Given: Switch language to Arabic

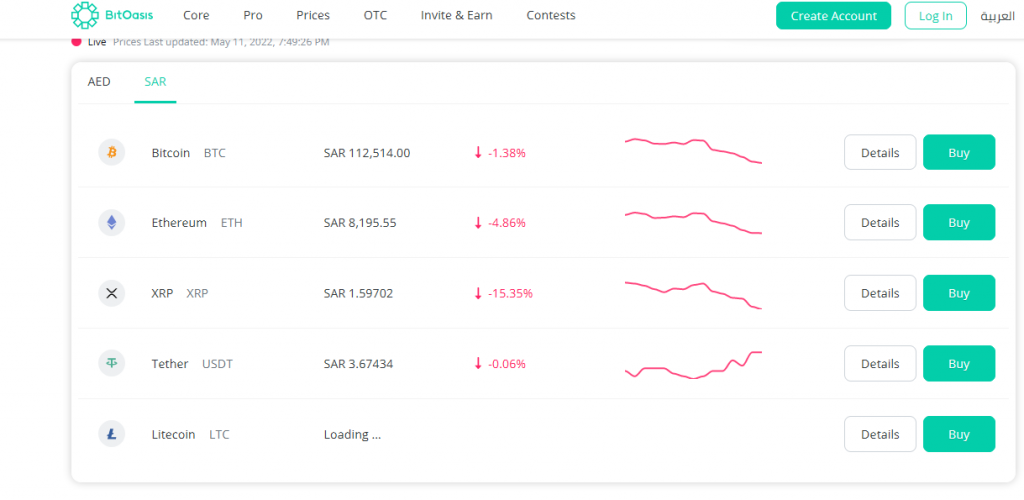Looking at the screenshot, I should [997, 16].
